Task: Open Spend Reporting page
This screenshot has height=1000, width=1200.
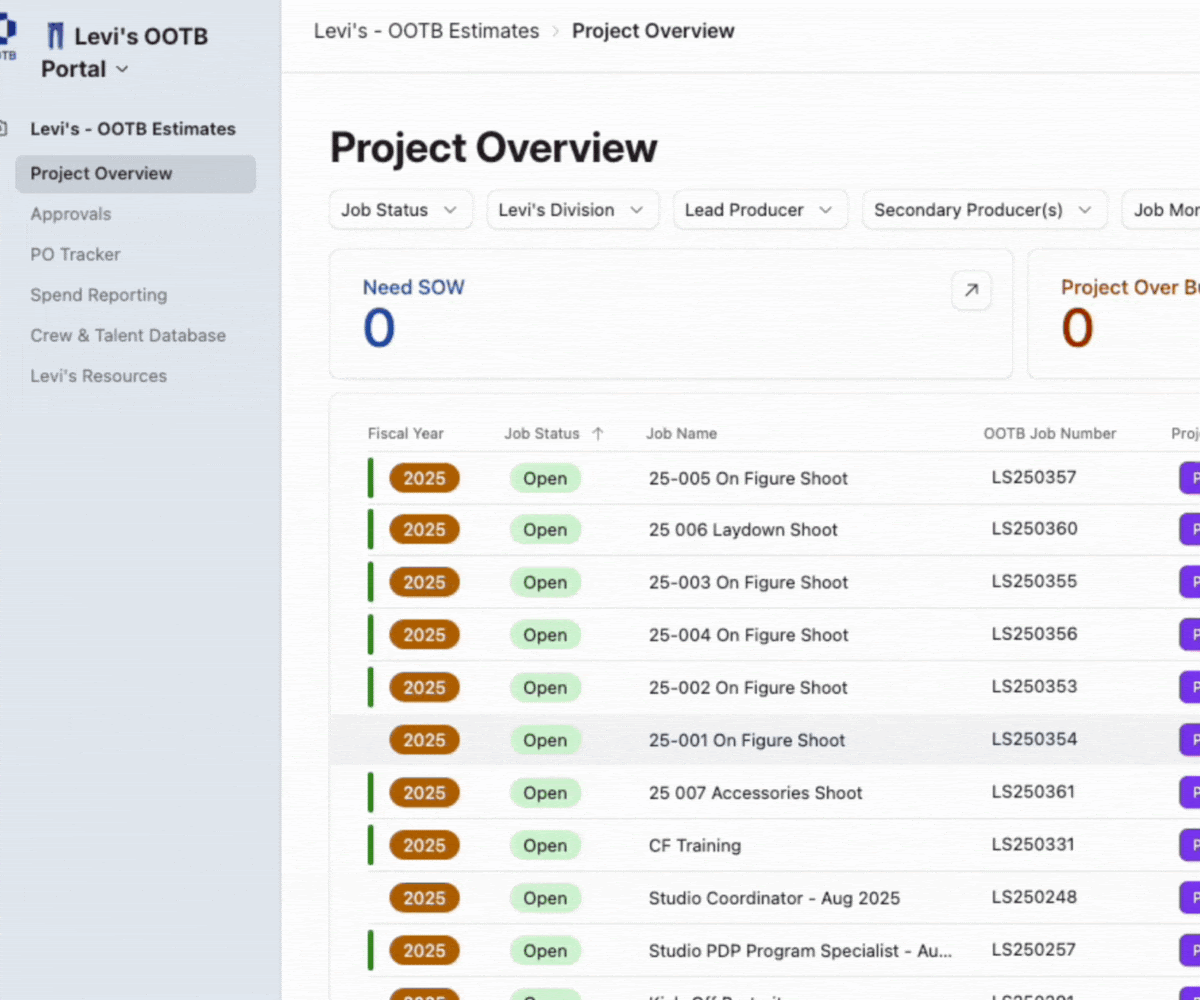Action: [98, 295]
